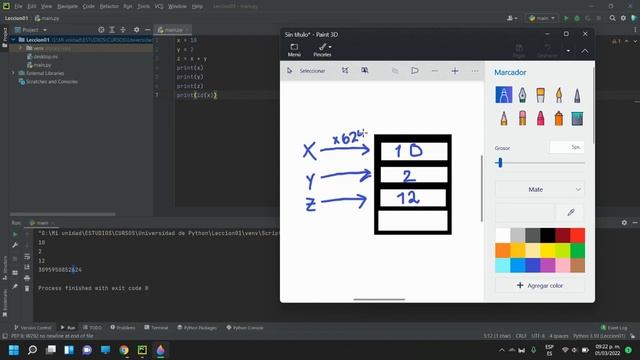The width and height of the screenshot is (640, 360).
Task: Select the Pencil tool in Paint 3D
Action: tap(504, 118)
